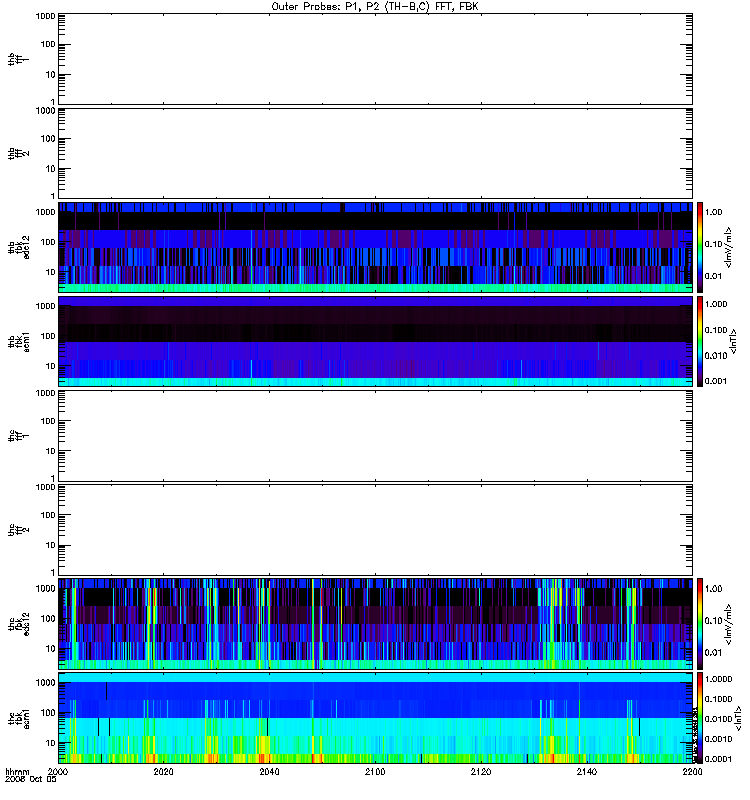Click inside the empty thc fff 2 panel
The height and width of the screenshot is (800, 750).
point(375,530)
